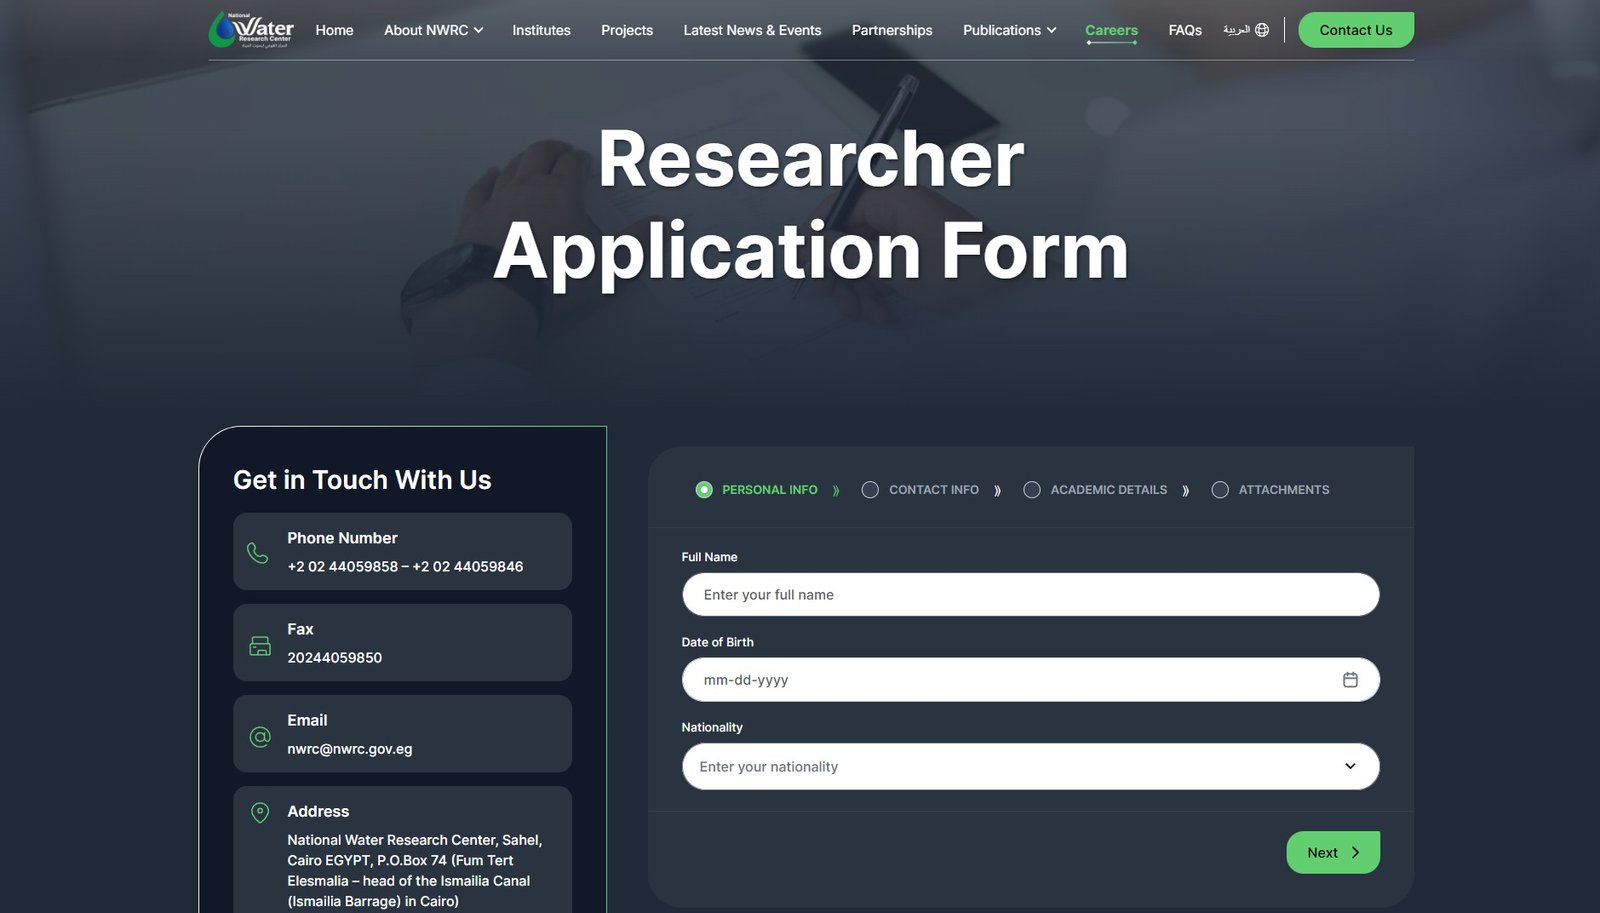Open the Nationality dropdown
The width and height of the screenshot is (1600, 913).
(x=1030, y=767)
